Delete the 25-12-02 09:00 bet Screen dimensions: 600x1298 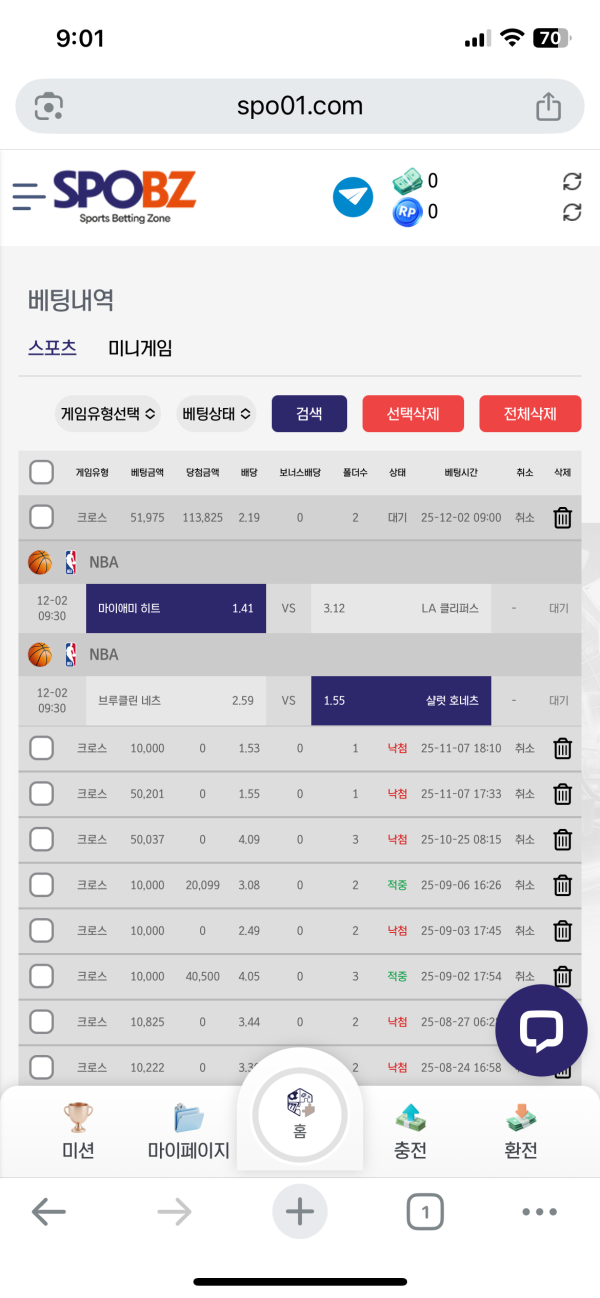[563, 517]
